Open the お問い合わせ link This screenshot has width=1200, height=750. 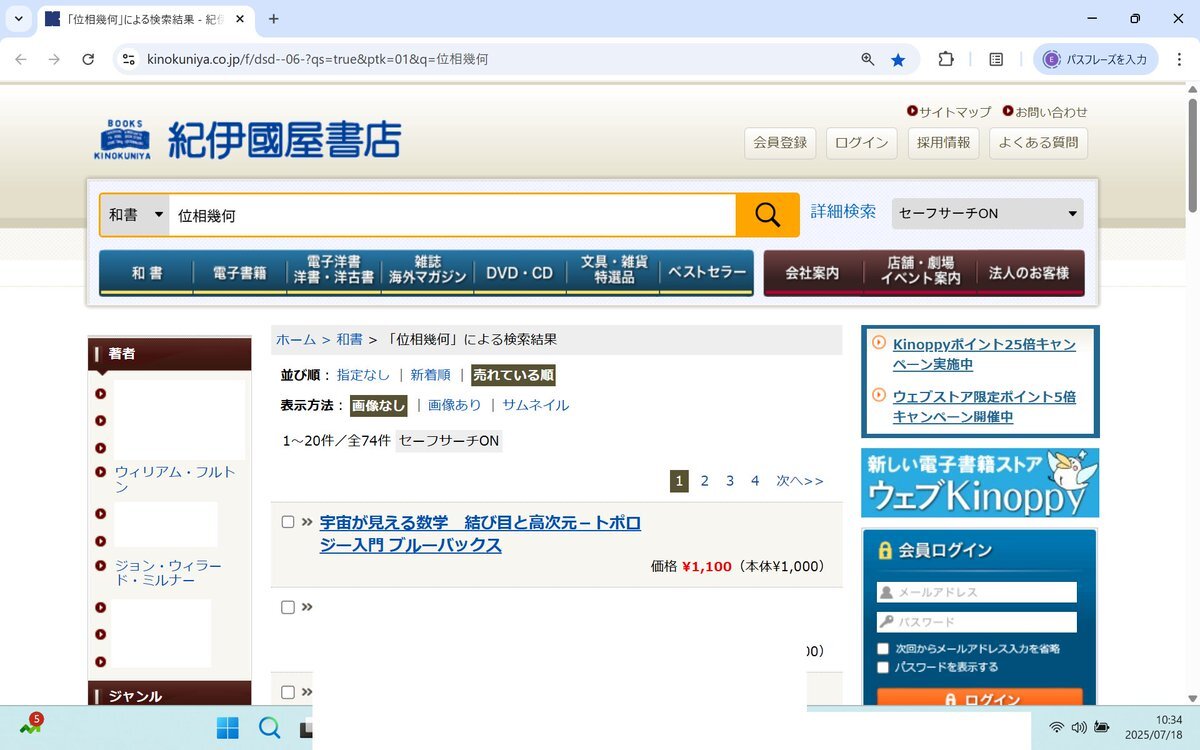click(1051, 112)
